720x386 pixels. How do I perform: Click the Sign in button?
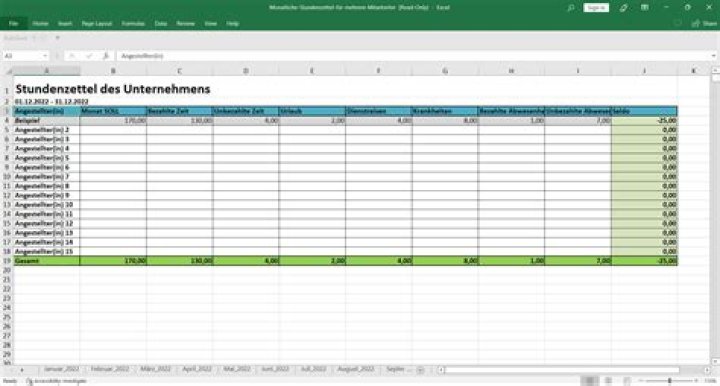click(x=596, y=8)
